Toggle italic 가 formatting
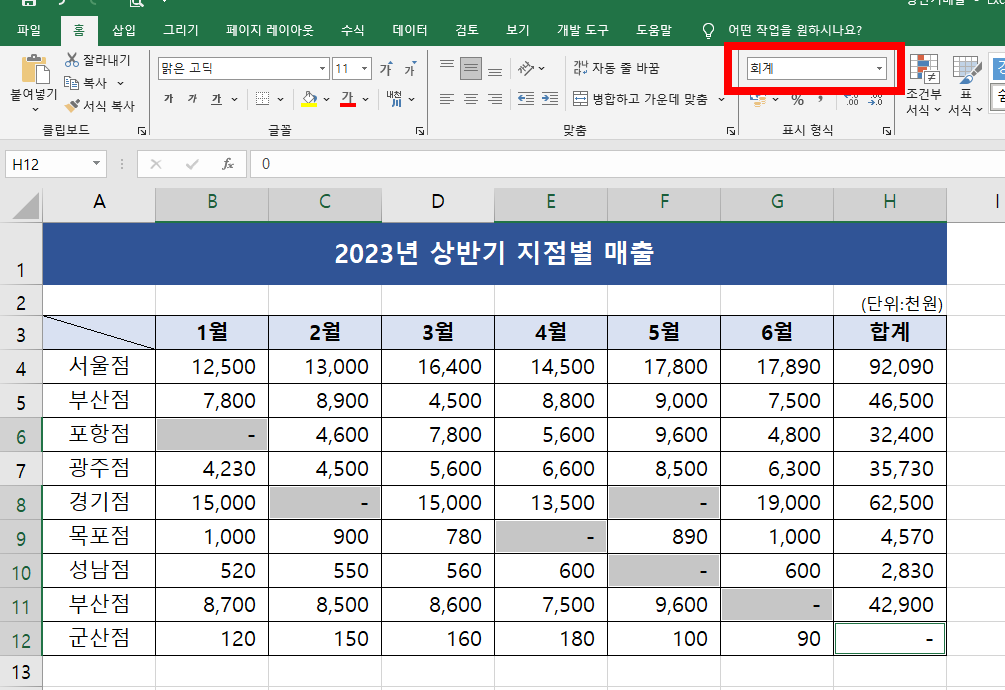This screenshot has height=690, width=1005. click(192, 99)
